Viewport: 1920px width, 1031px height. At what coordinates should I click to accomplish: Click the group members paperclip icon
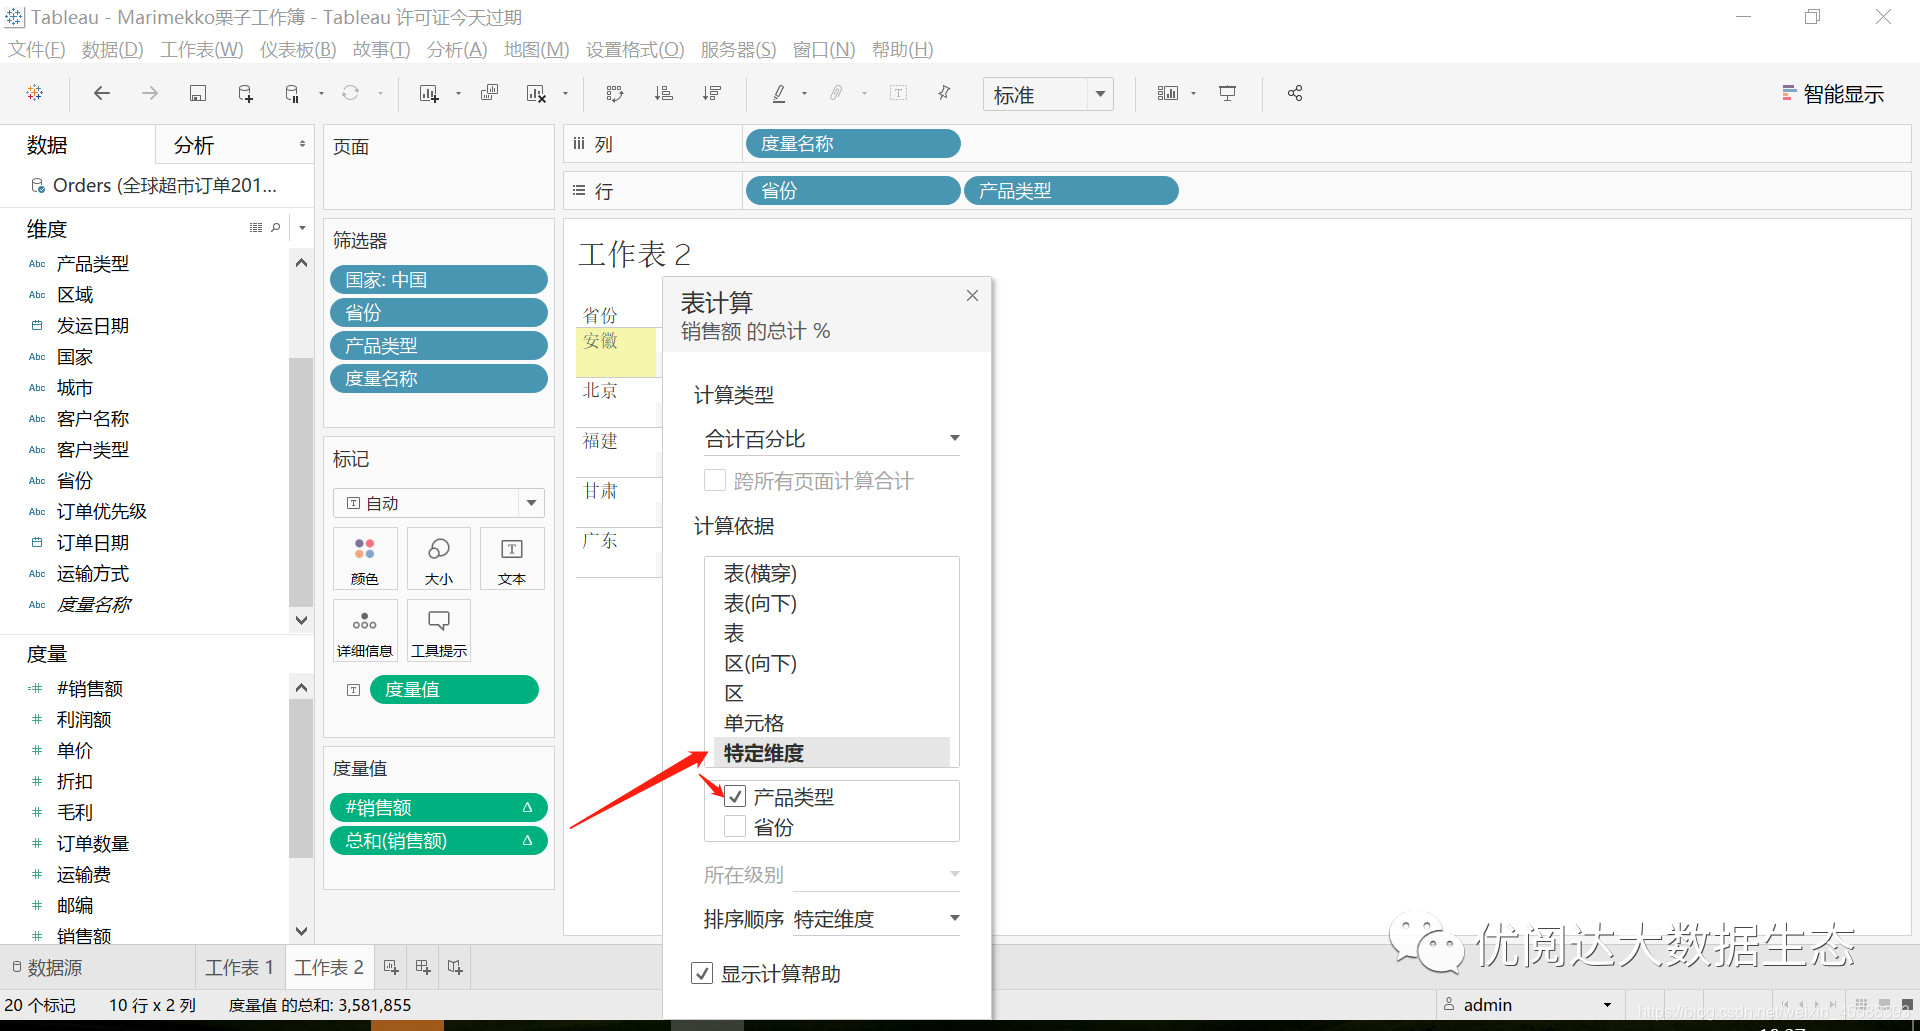point(836,93)
